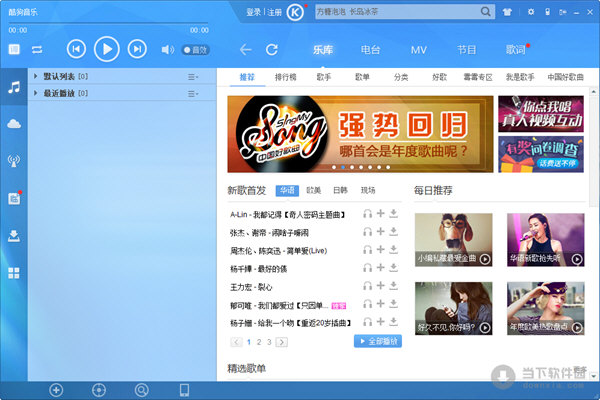Click the bottom search list magnifier icon
600x400 pixels.
[x=142, y=390]
